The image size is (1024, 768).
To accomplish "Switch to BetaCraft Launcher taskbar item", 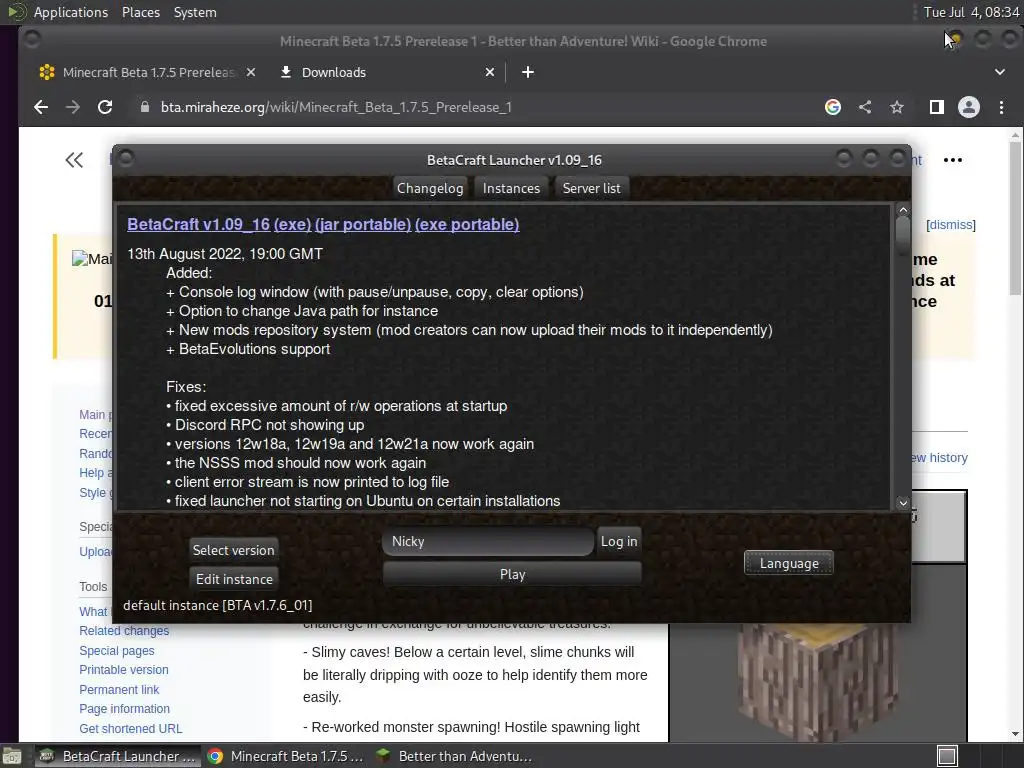I will point(118,756).
